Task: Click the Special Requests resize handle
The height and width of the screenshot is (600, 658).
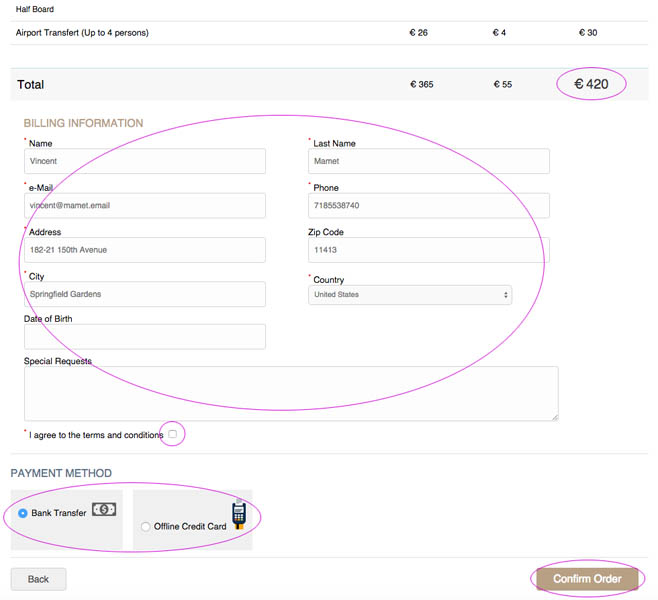Action: tap(554, 416)
